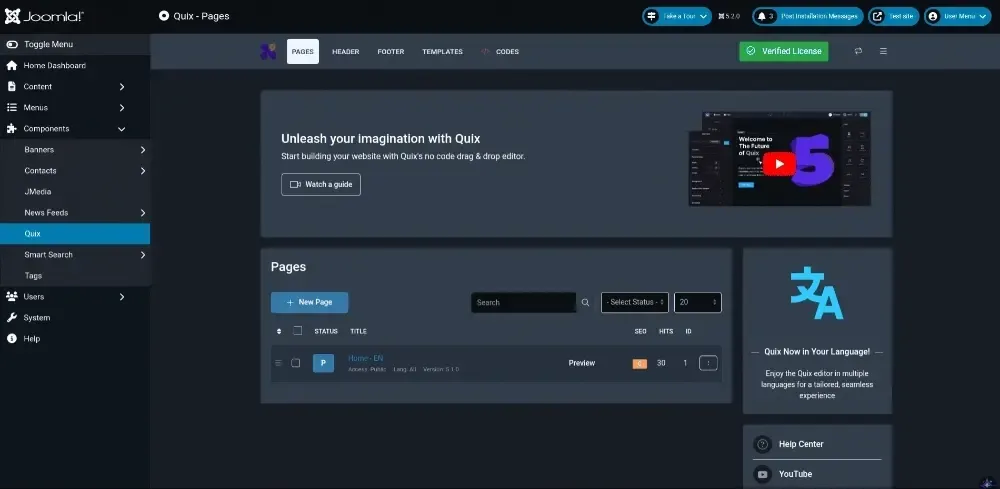
Task: Click the search magnifier icon
Action: point(585,302)
